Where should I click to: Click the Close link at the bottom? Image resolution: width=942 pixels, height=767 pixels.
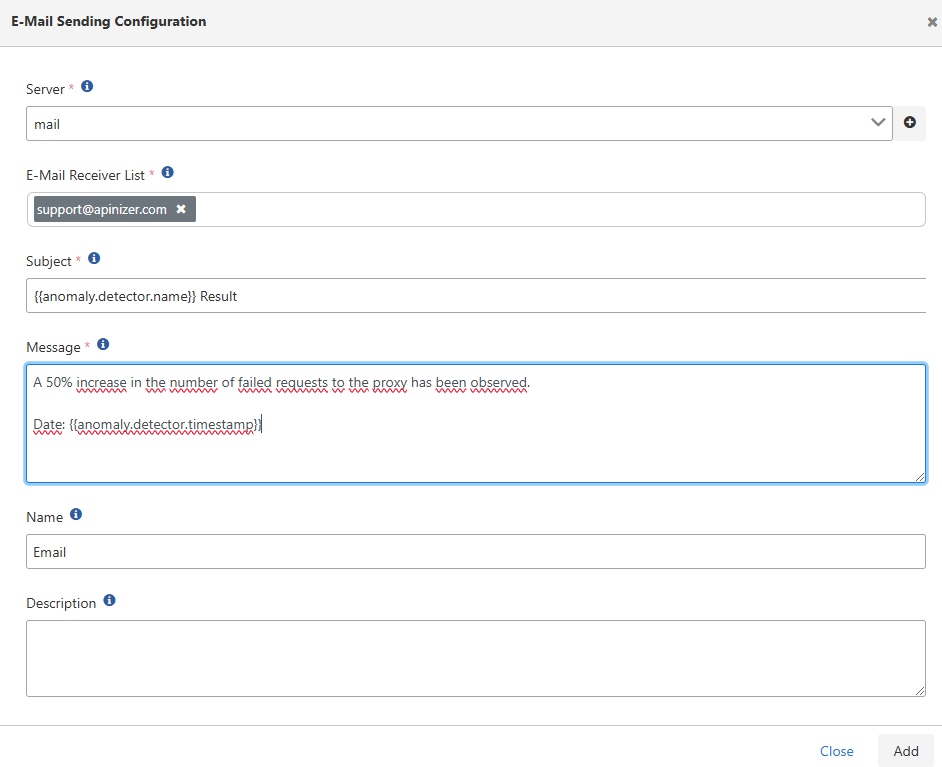836,751
